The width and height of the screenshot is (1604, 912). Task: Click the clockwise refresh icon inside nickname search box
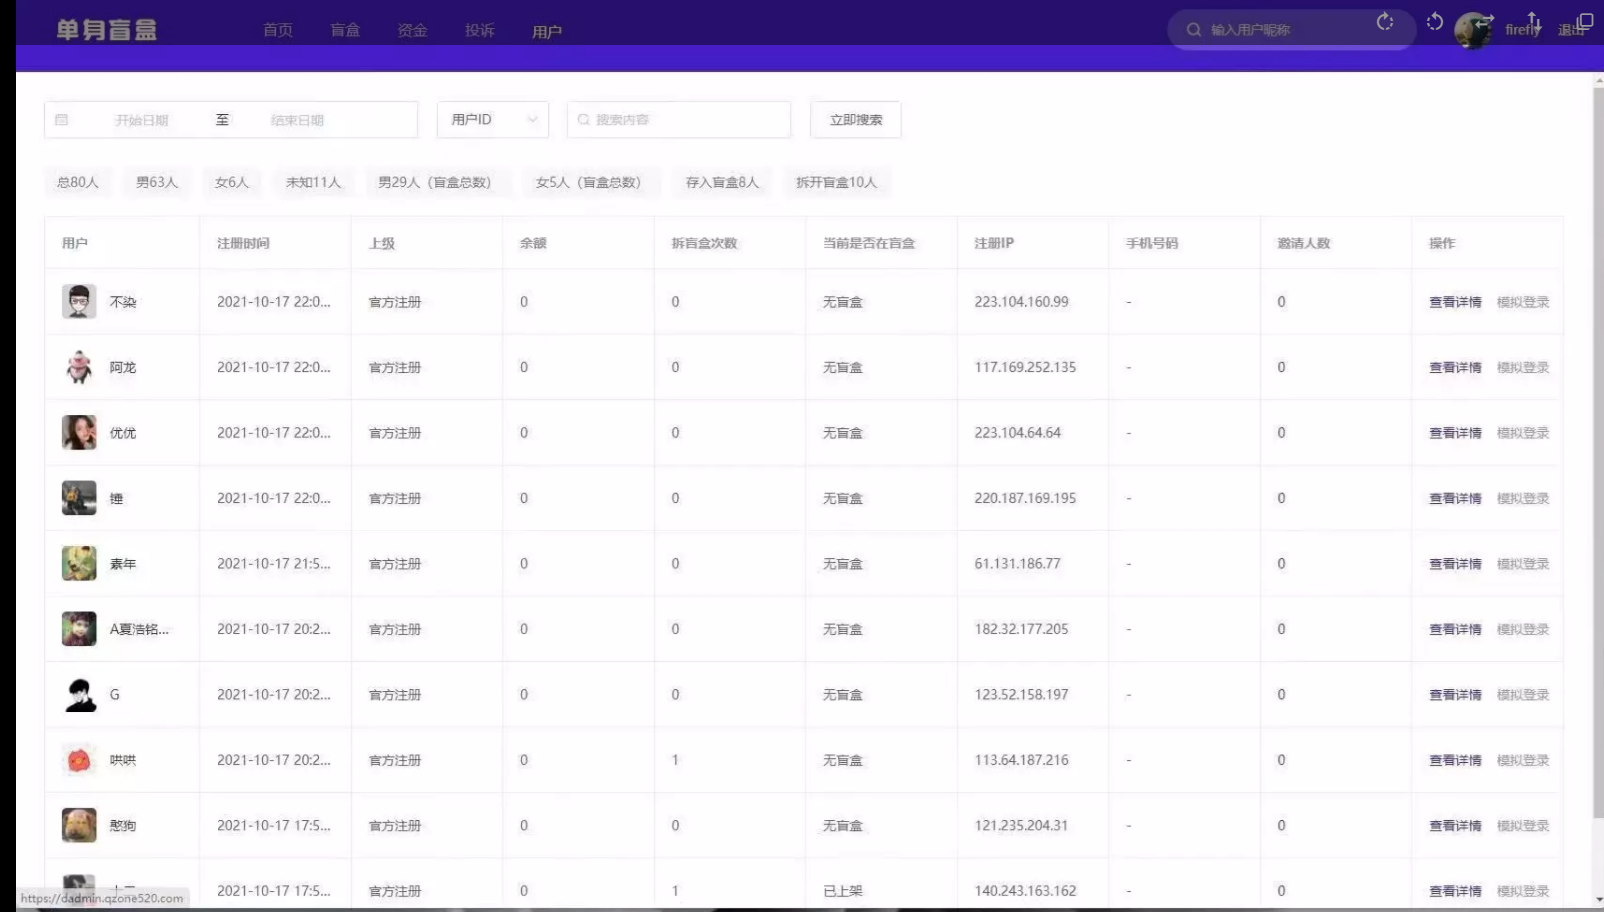click(1385, 22)
